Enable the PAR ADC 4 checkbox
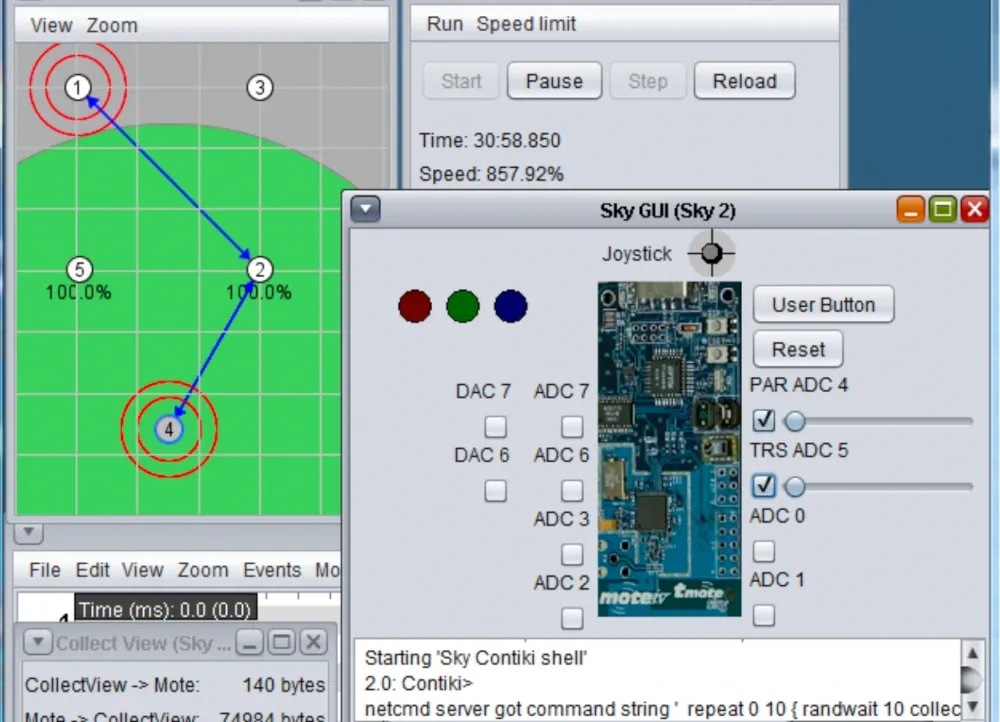This screenshot has width=1000, height=722. [x=763, y=420]
